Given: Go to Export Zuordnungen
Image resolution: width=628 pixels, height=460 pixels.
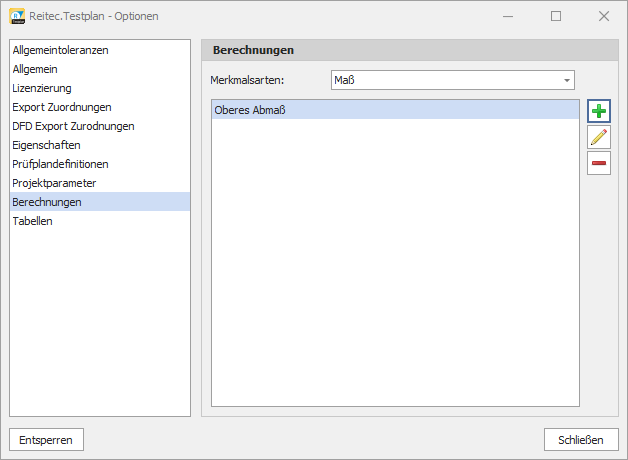Looking at the screenshot, I should pos(100,107).
